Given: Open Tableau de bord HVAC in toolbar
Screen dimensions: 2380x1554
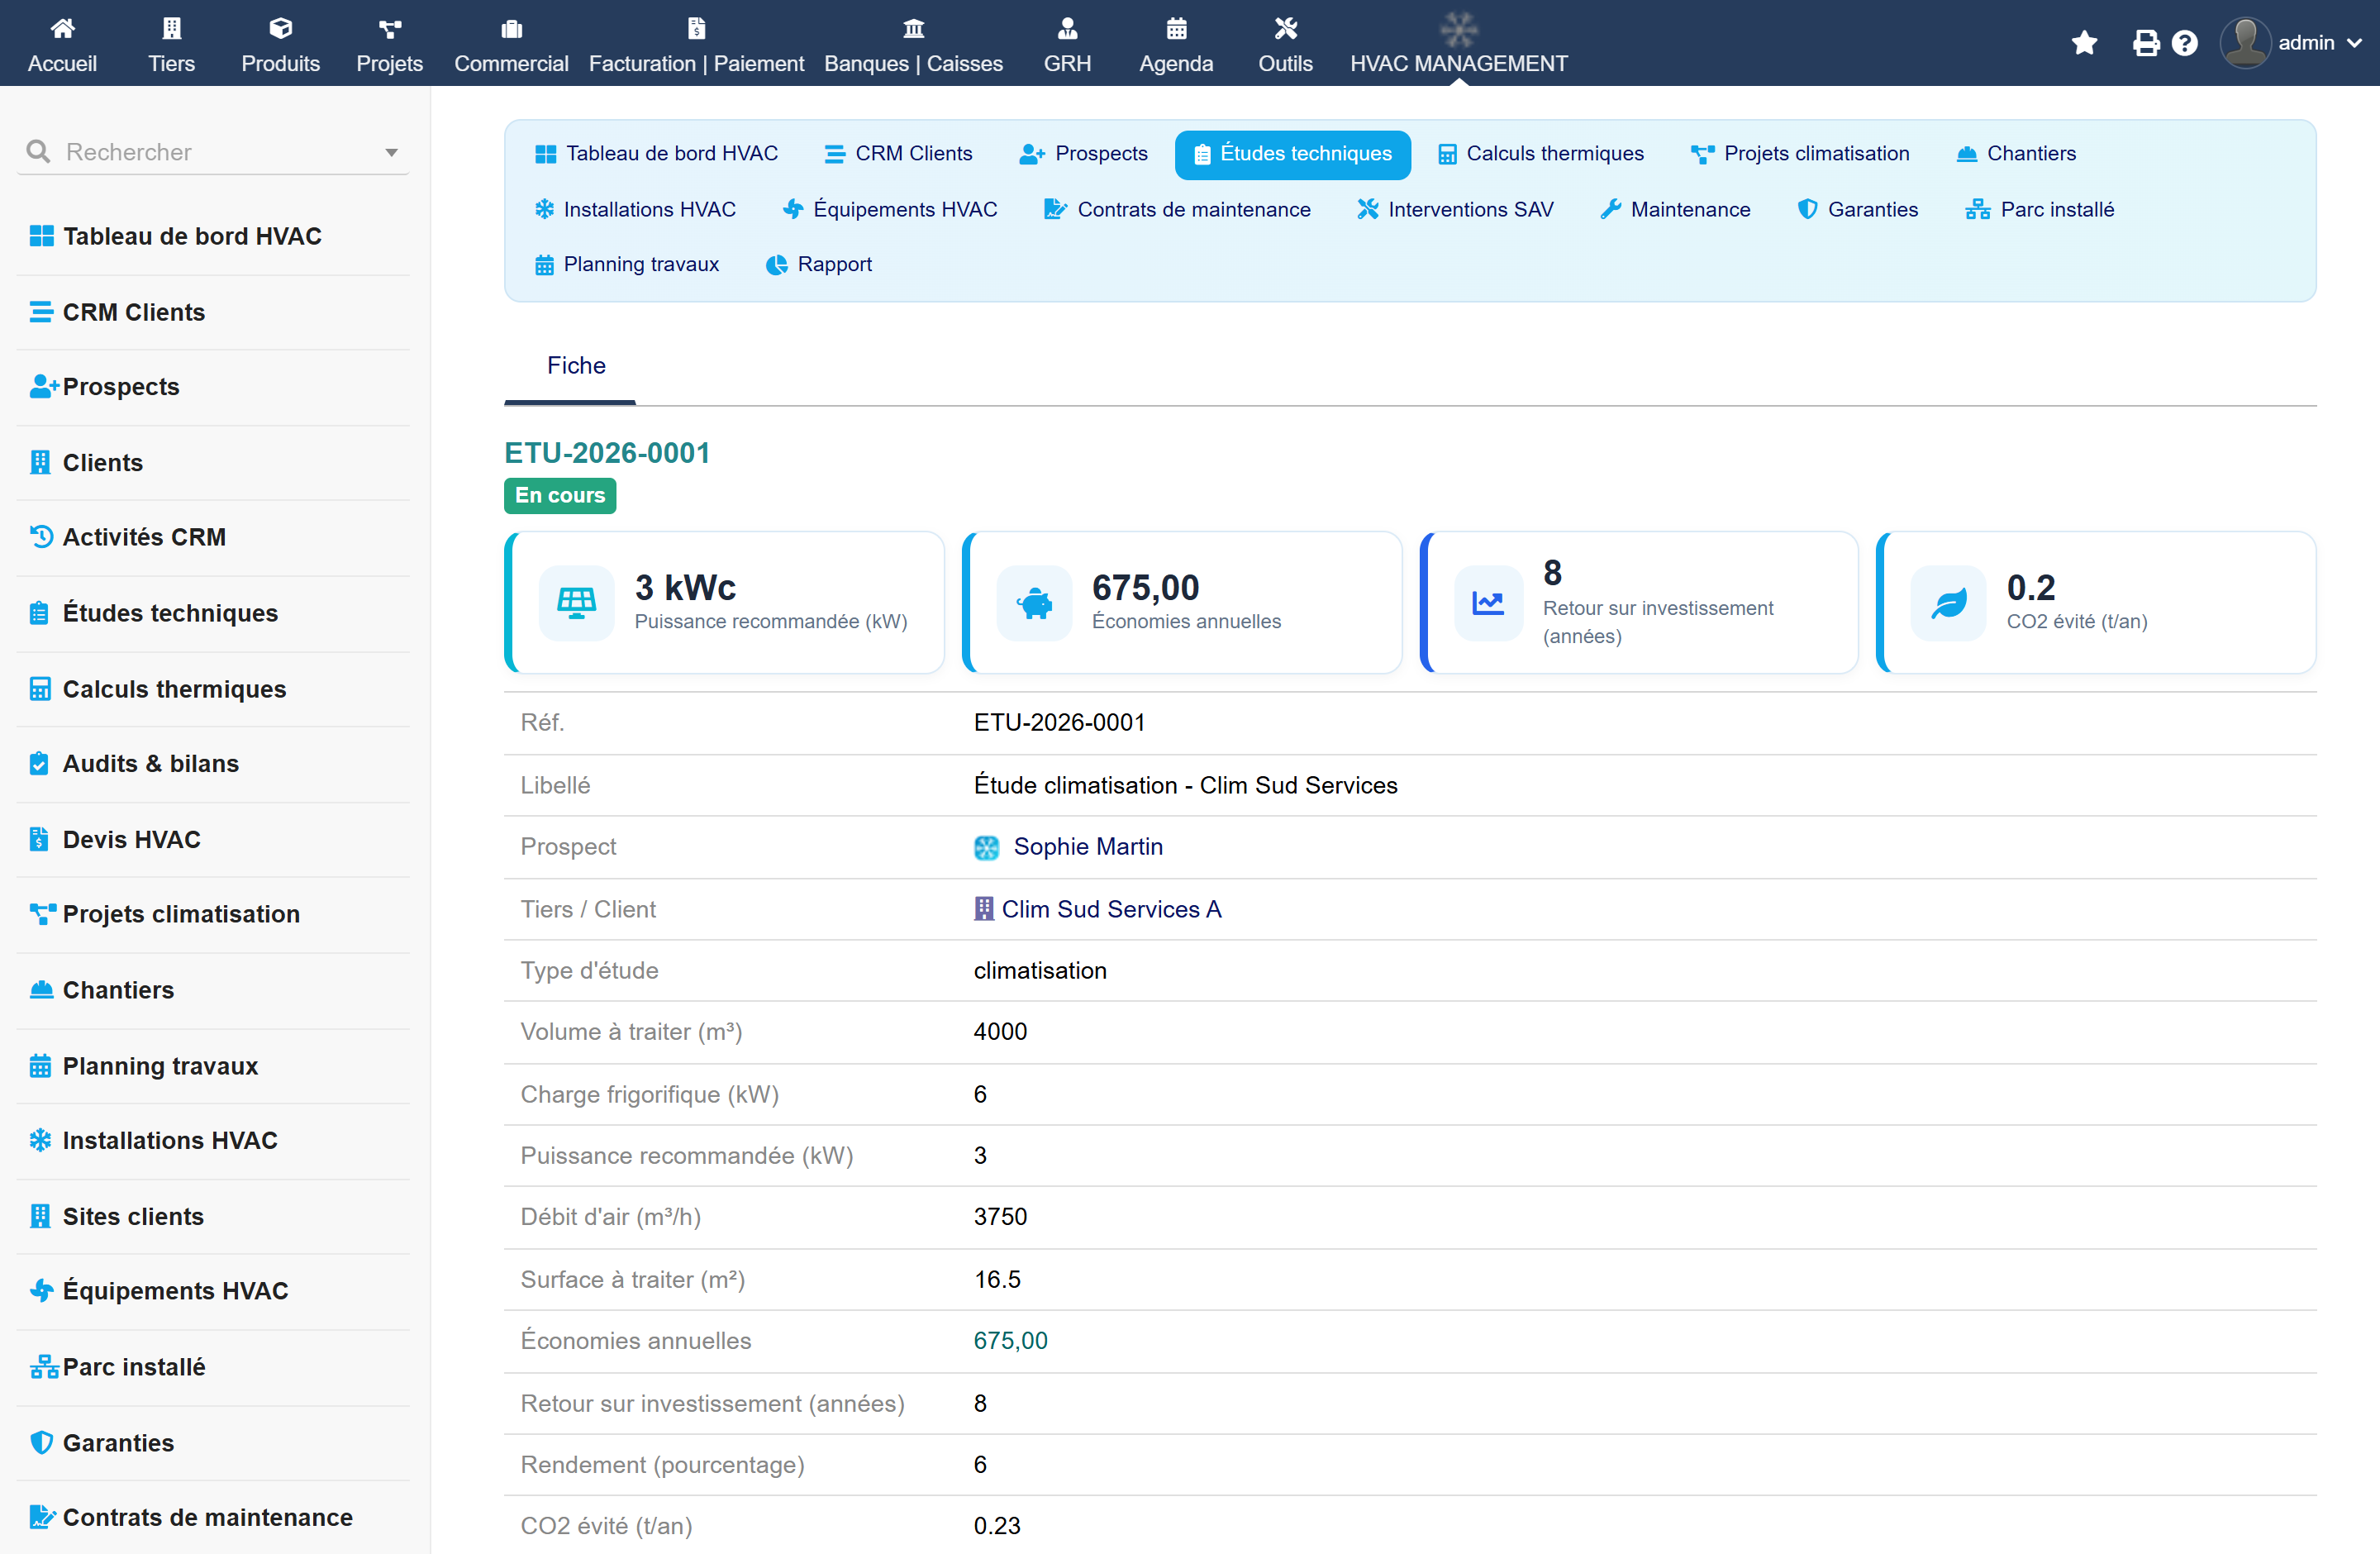Looking at the screenshot, I should pos(657,154).
